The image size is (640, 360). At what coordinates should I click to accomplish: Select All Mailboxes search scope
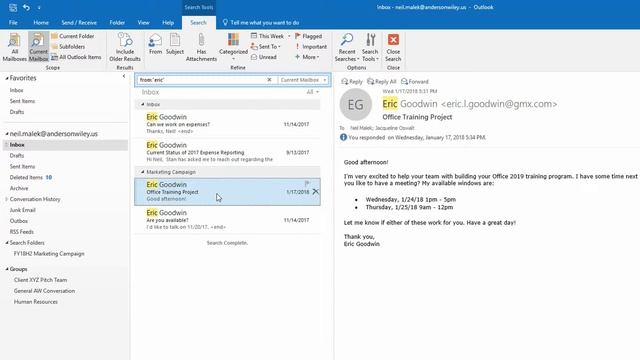click(x=14, y=47)
